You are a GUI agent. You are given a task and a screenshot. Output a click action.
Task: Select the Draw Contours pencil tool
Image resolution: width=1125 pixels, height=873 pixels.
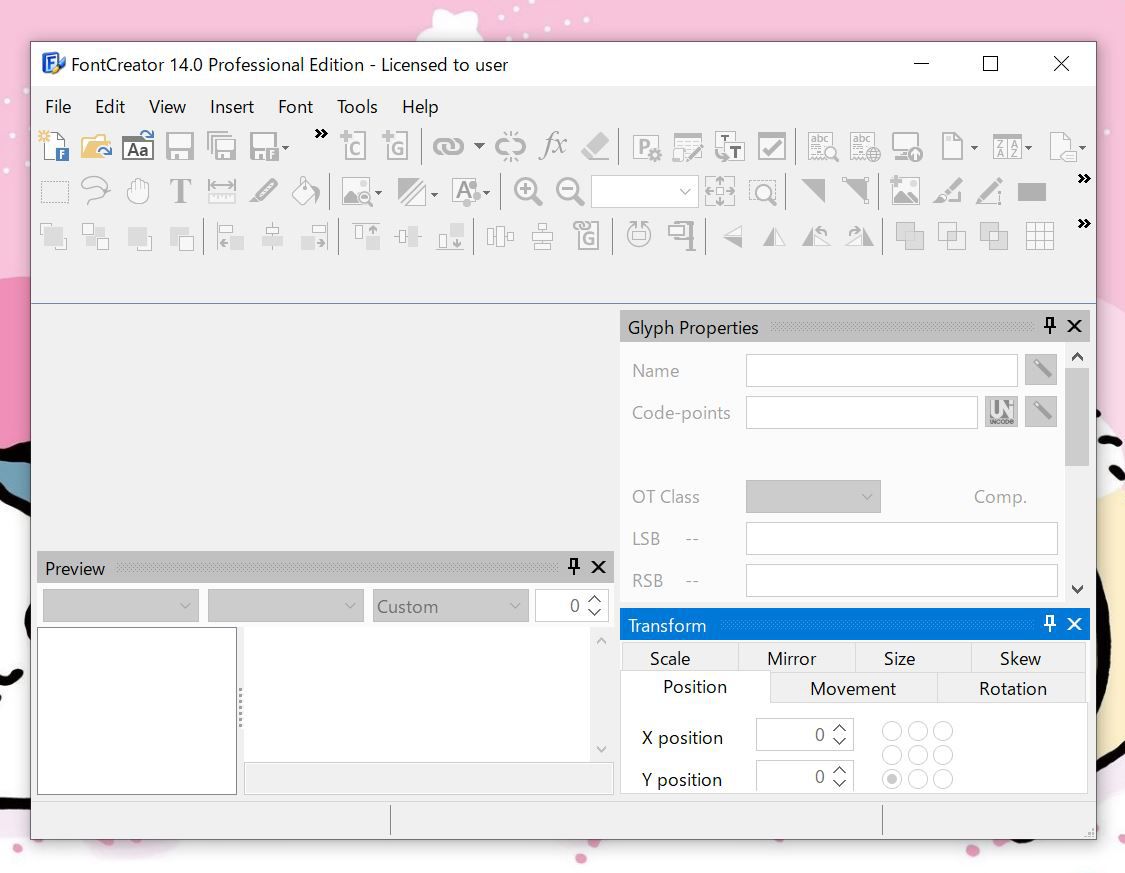264,191
